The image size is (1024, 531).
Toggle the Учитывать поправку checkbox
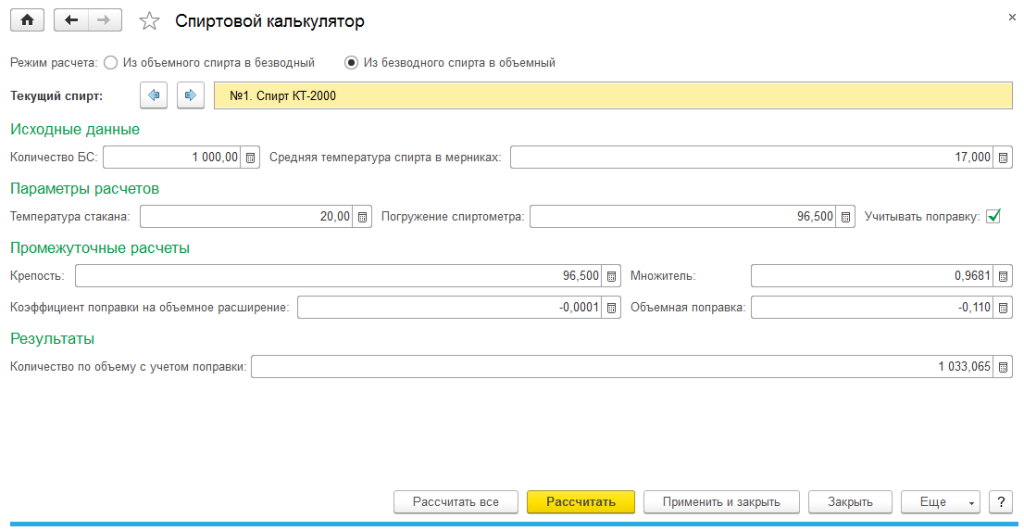pyautogui.click(x=993, y=216)
